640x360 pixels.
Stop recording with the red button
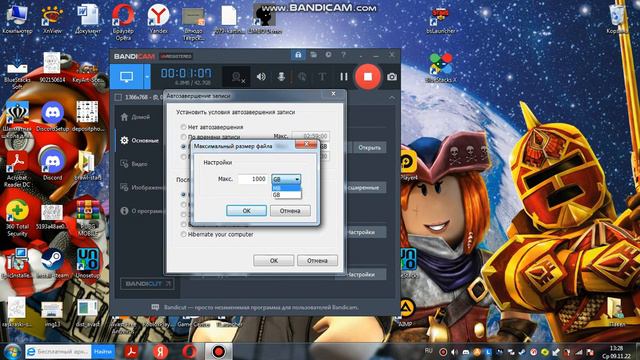click(368, 76)
